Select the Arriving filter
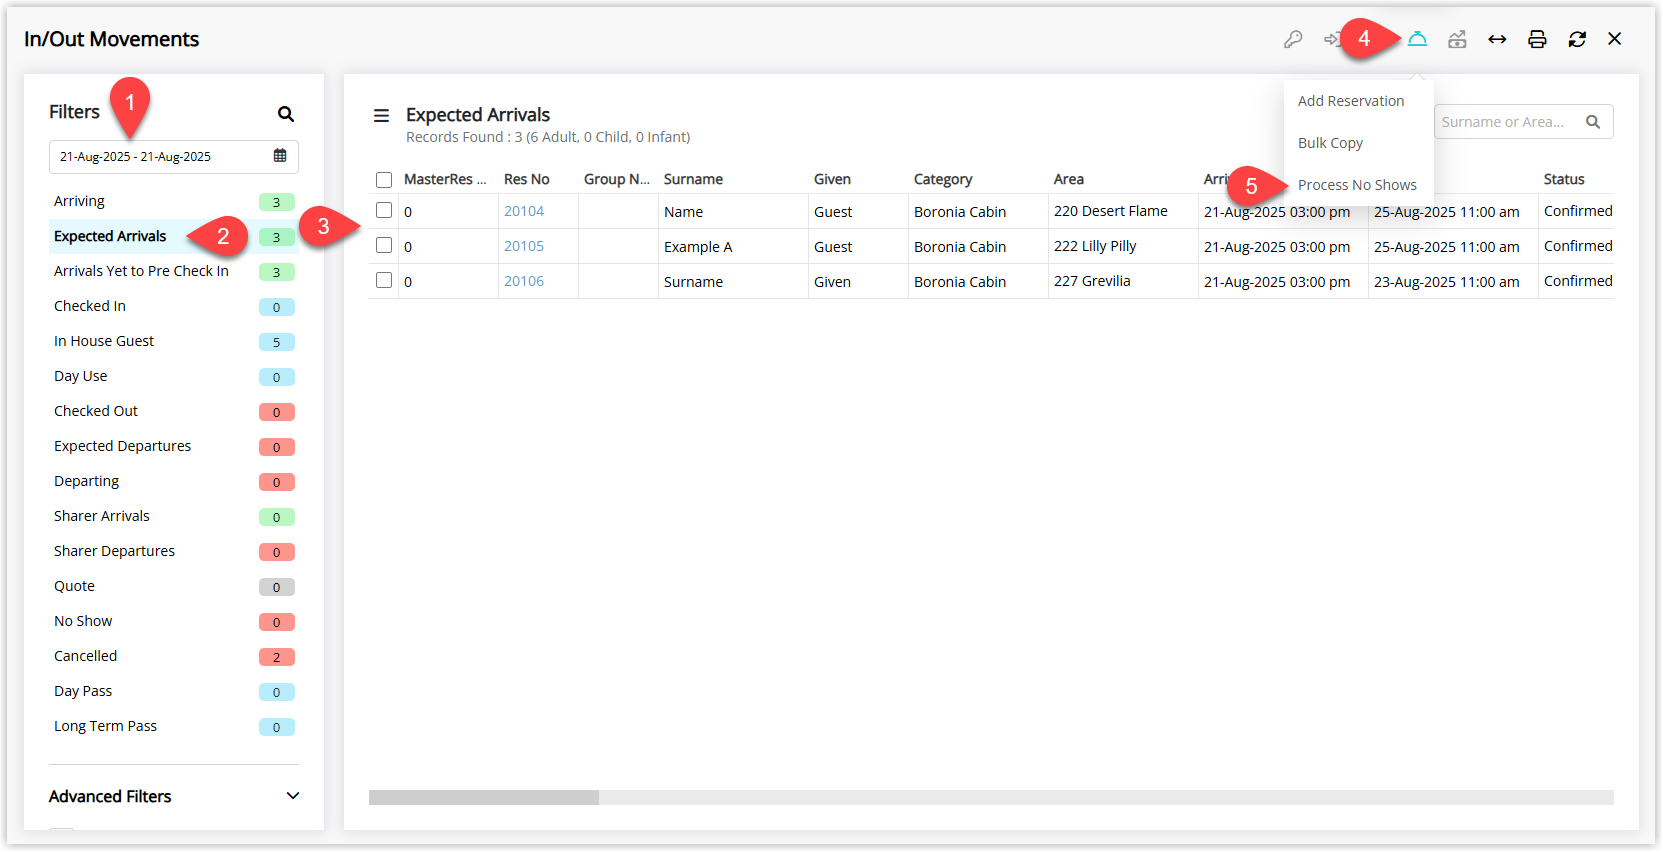1663x852 pixels. pos(174,201)
